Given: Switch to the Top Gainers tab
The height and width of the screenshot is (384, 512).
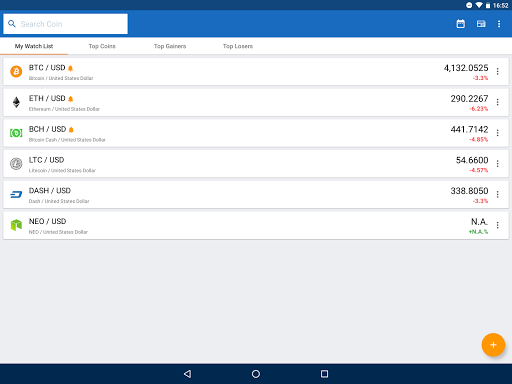Looking at the screenshot, I should coord(170,46).
